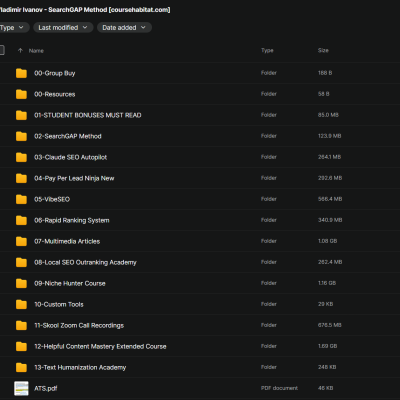
Task: Click the 188 B size value
Action: click(325, 73)
